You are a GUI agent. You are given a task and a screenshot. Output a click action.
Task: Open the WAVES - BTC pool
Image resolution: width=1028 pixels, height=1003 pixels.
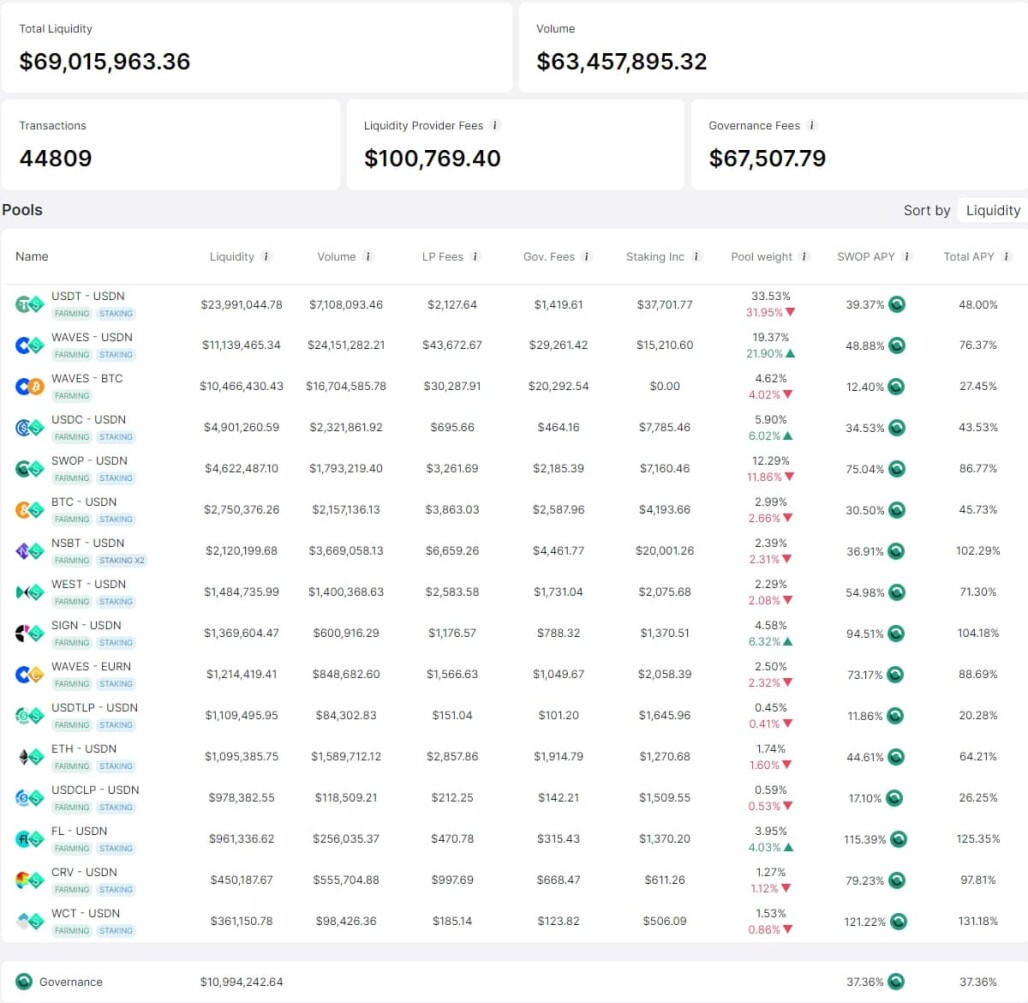click(x=514, y=386)
